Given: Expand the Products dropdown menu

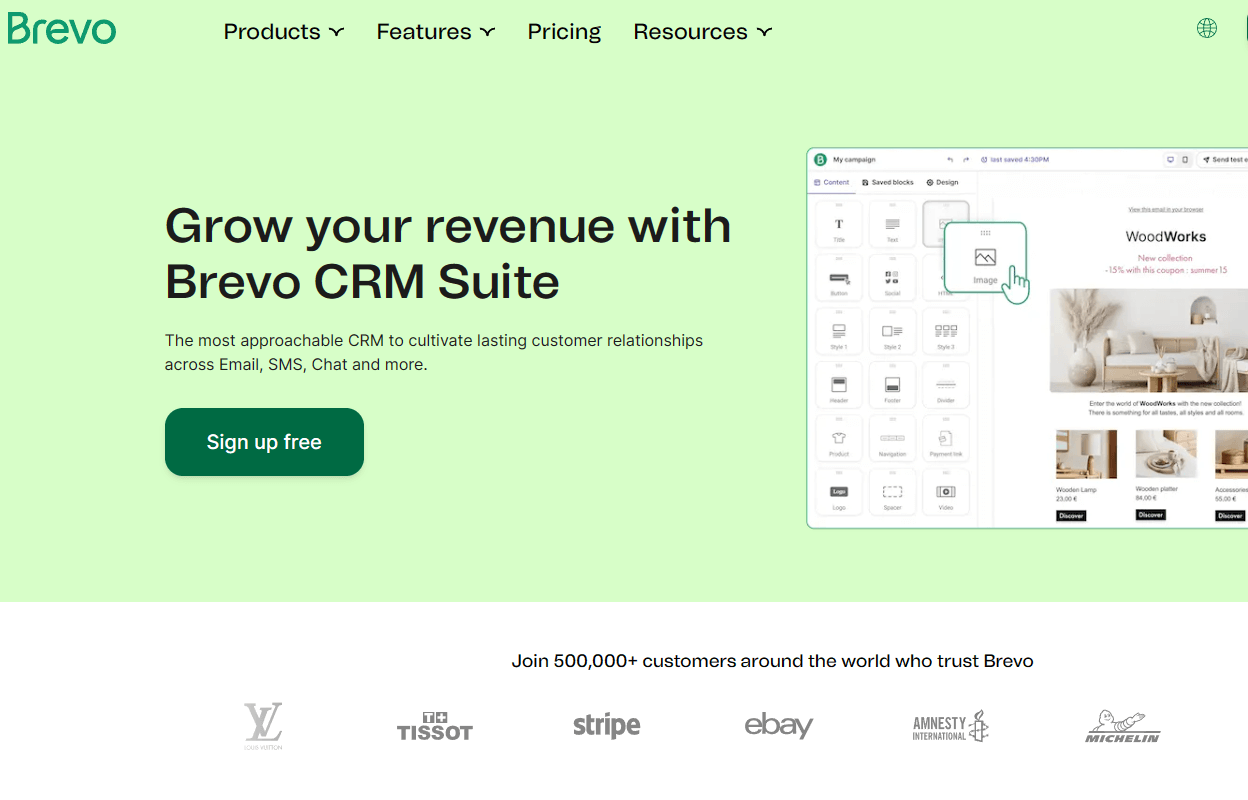Looking at the screenshot, I should (x=284, y=32).
